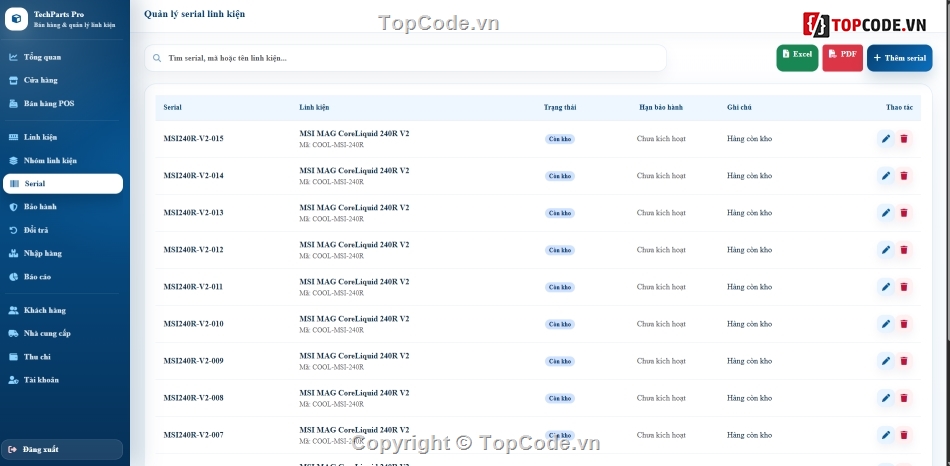Edit serial MSI240R-V2-011 with pencil icon
The image size is (950, 466).
click(886, 287)
